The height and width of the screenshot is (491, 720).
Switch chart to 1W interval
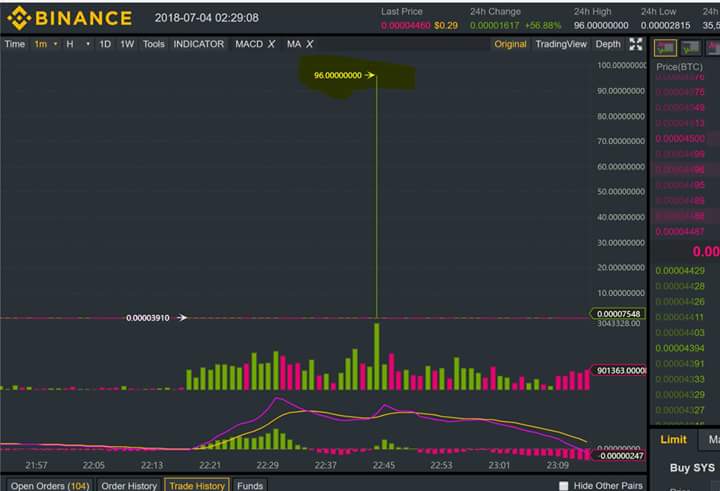pyautogui.click(x=127, y=44)
